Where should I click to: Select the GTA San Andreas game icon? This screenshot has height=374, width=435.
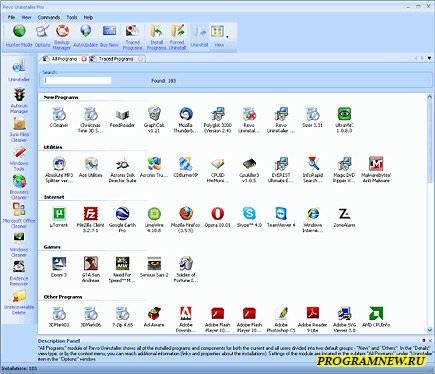point(91,270)
